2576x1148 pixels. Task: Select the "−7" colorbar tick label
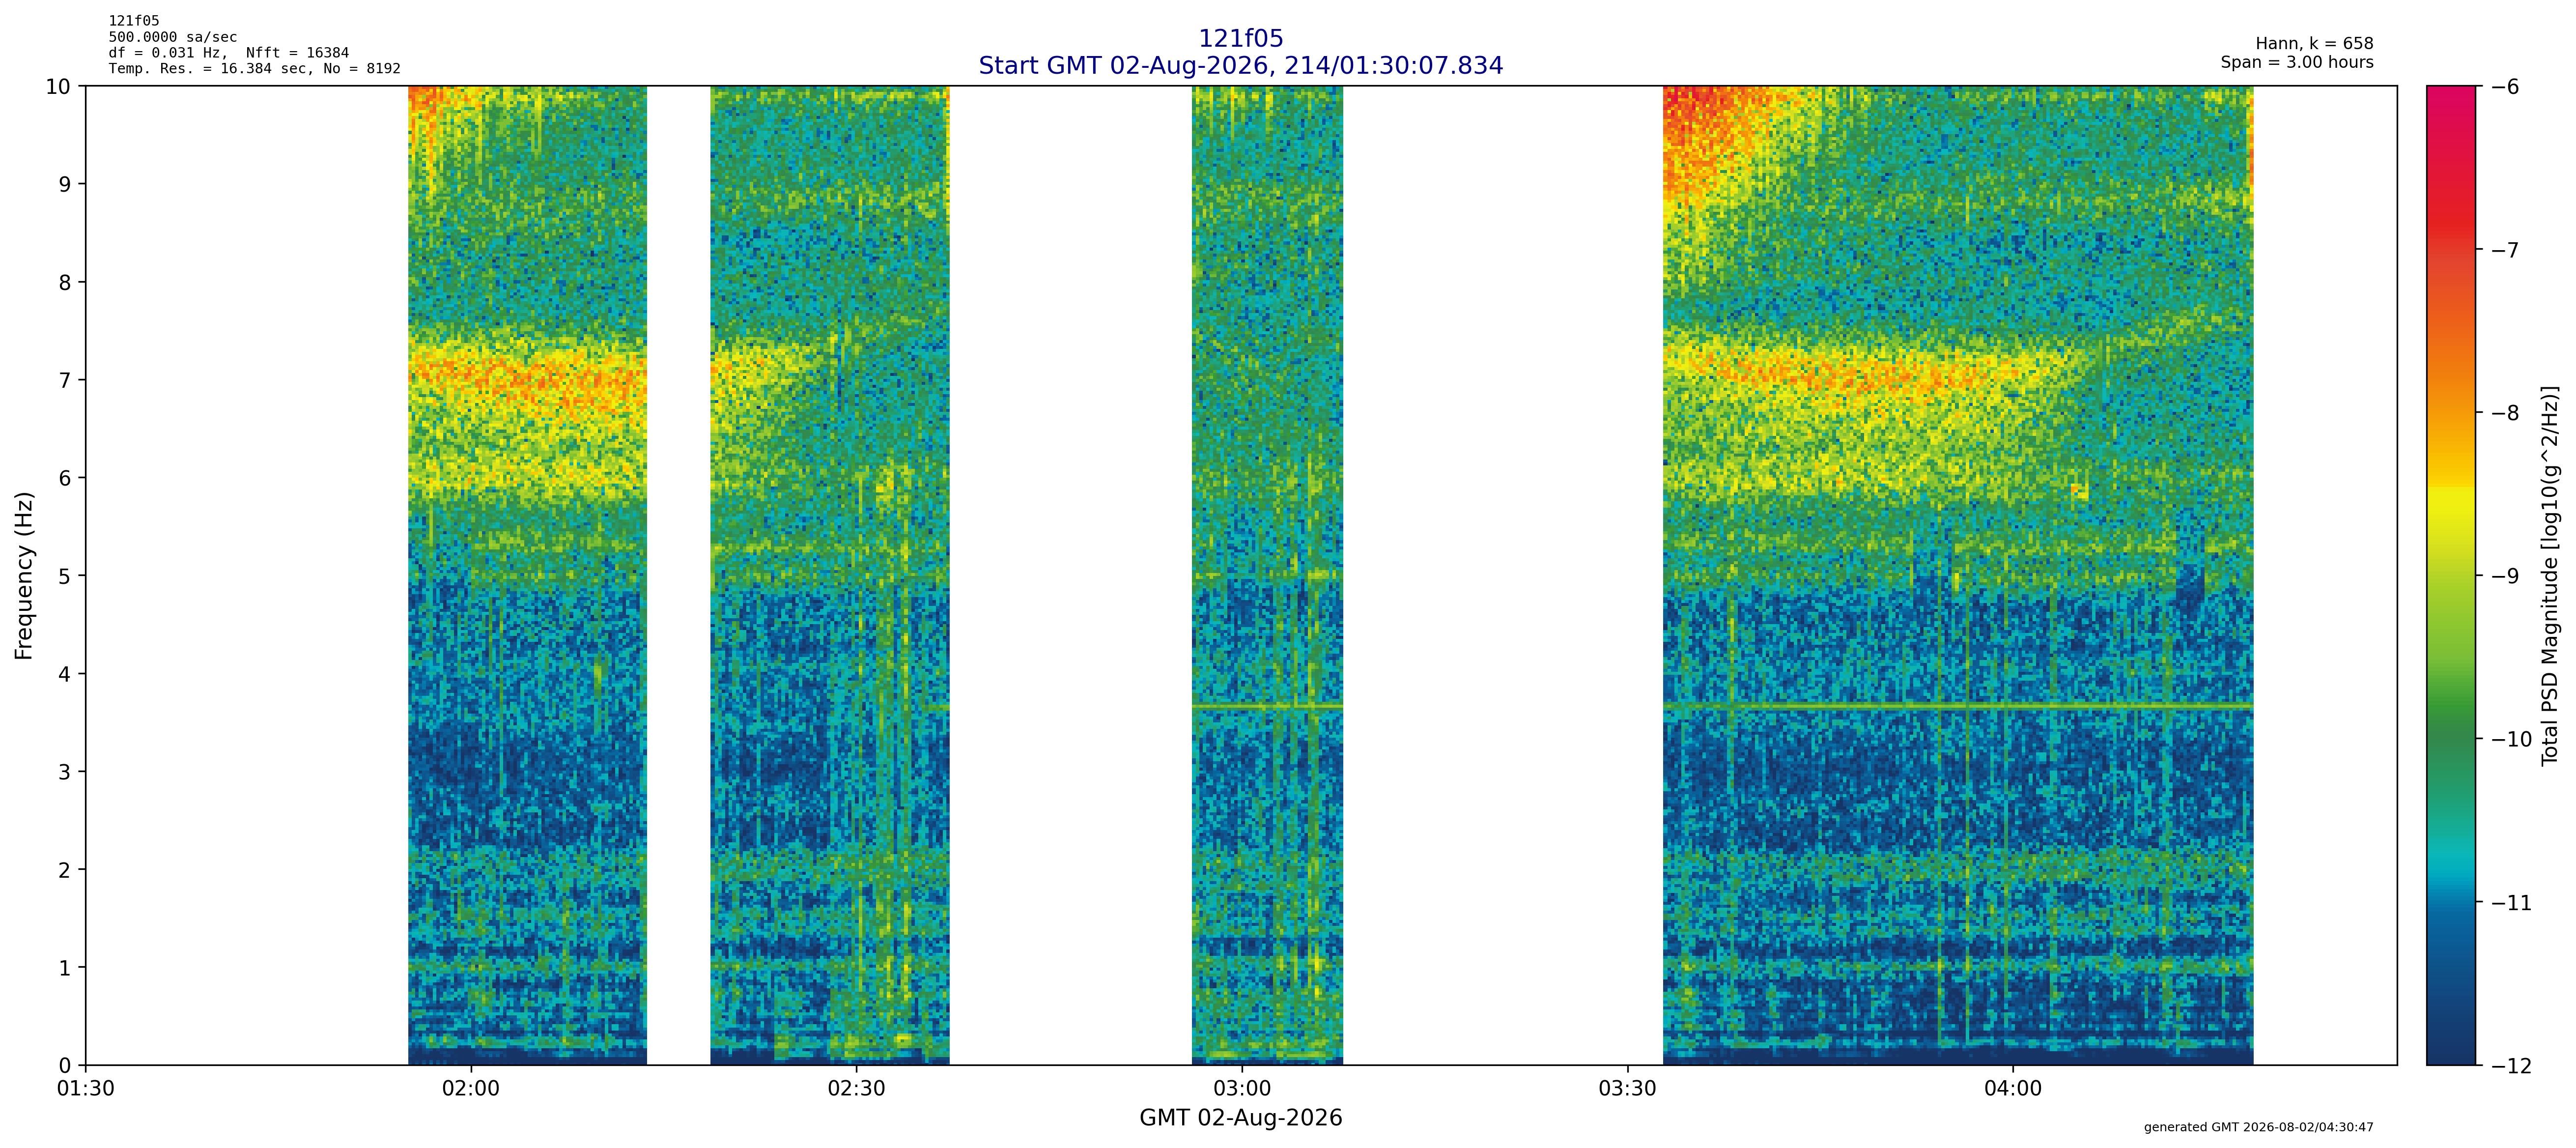[2505, 249]
